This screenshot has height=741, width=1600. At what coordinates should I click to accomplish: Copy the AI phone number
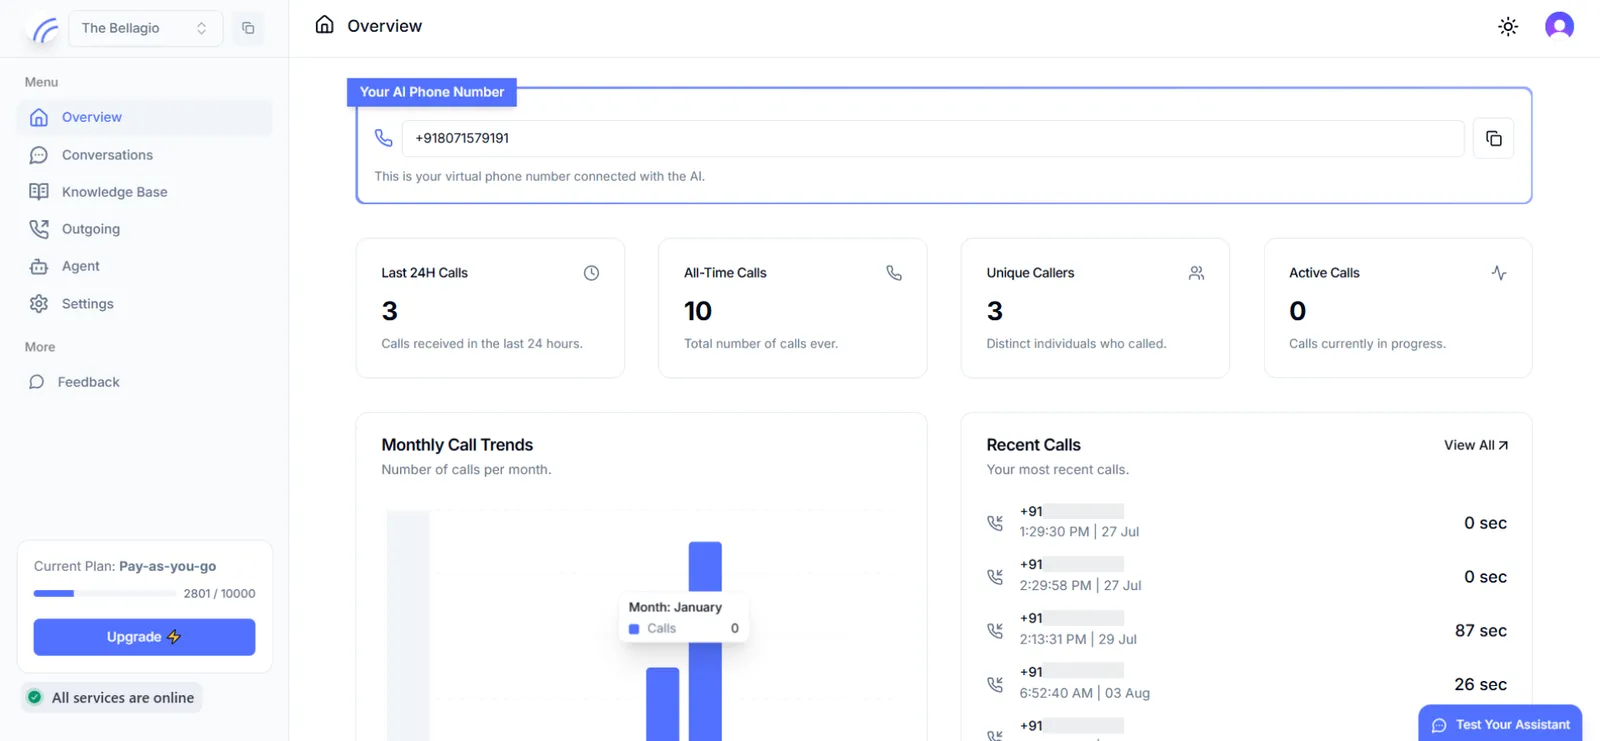[x=1493, y=139]
